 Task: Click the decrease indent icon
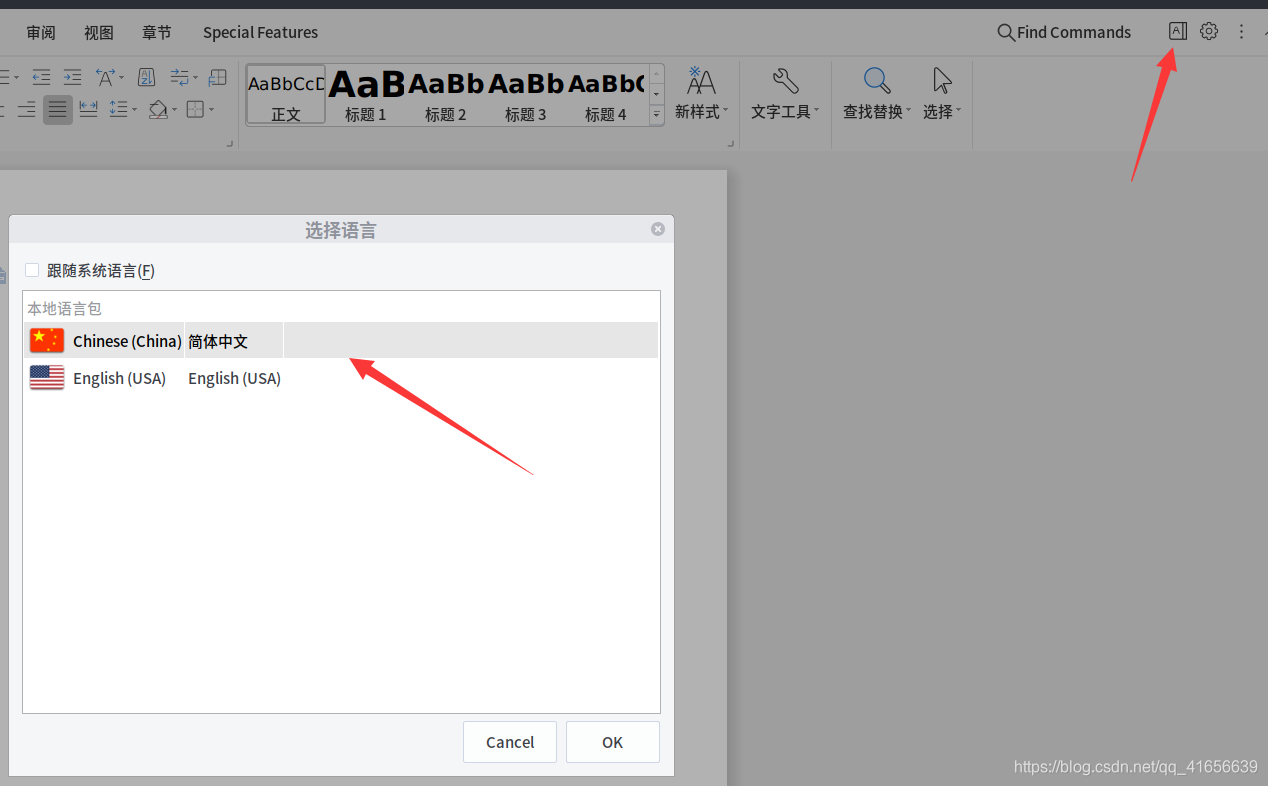(x=41, y=77)
